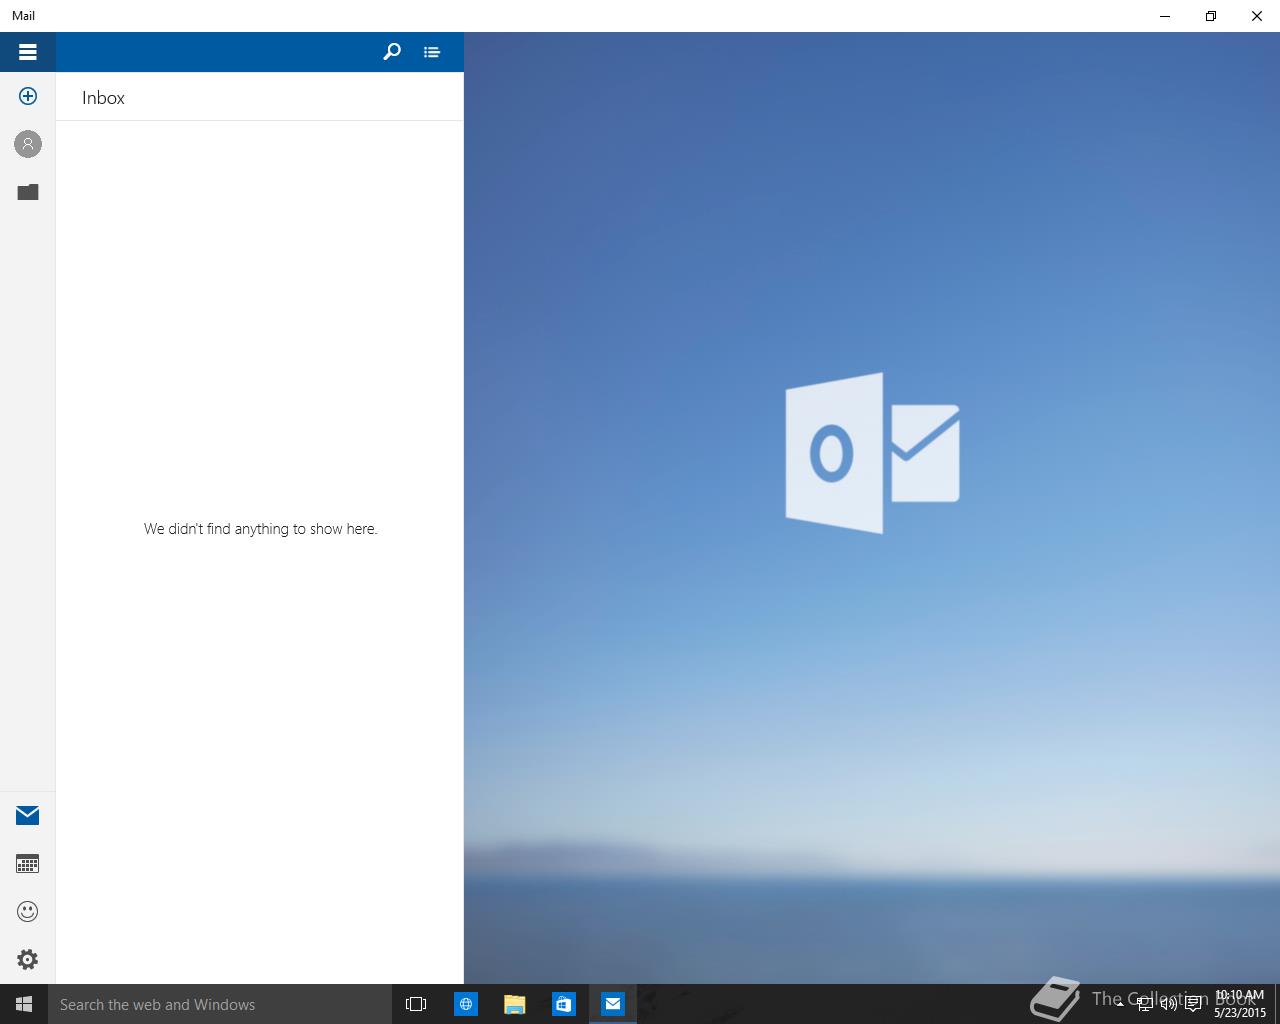1280x1024 pixels.
Task: Switch to the Calendar app icon
Action: pyautogui.click(x=28, y=863)
